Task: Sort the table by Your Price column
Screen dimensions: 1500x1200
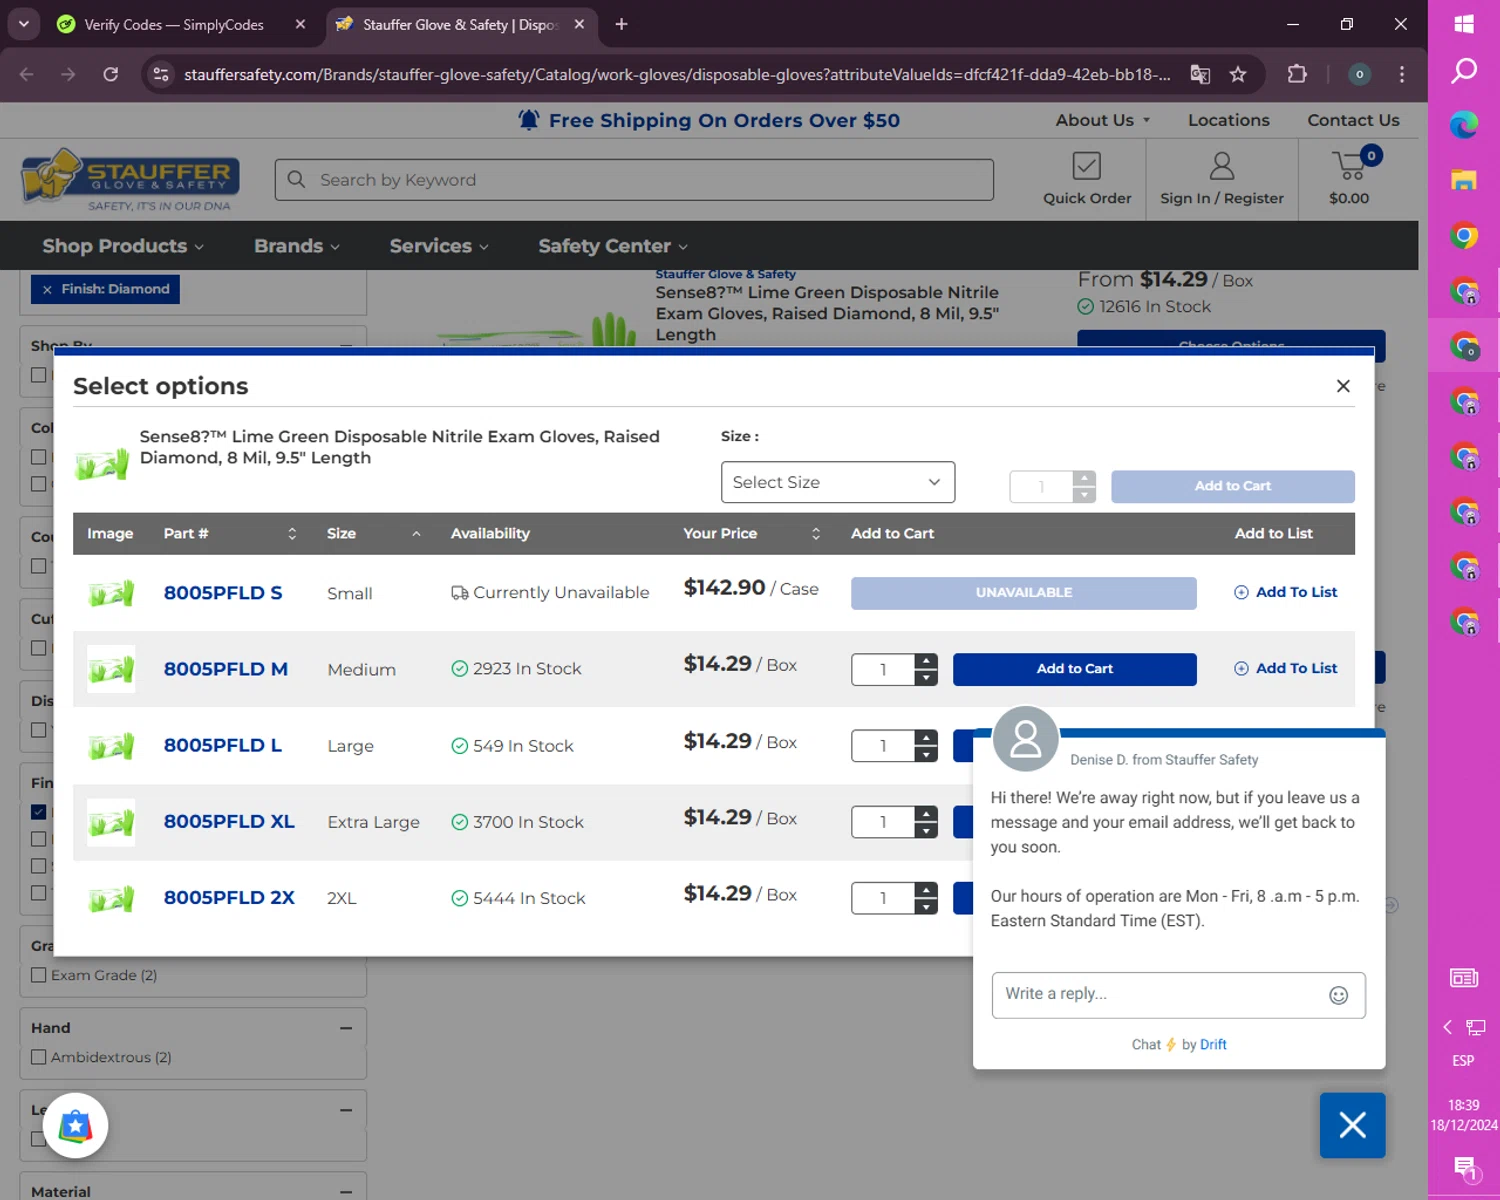Action: click(816, 534)
